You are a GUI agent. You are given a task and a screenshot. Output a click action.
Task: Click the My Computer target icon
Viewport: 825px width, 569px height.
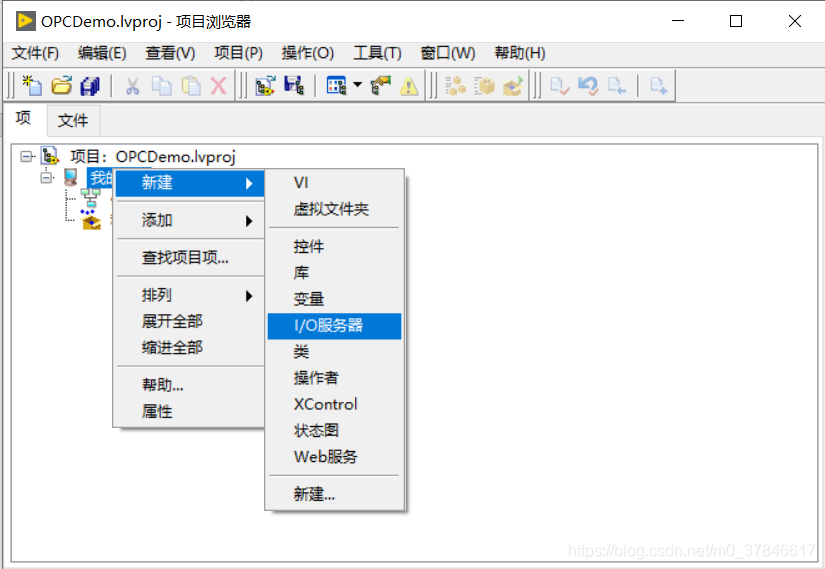pyautogui.click(x=71, y=177)
